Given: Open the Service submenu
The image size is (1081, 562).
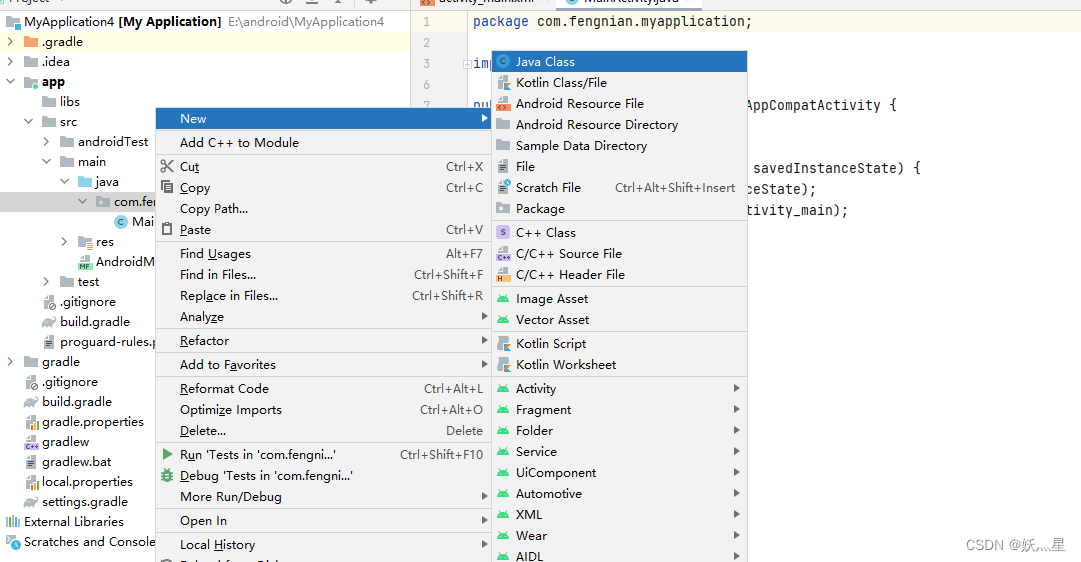Looking at the screenshot, I should [619, 452].
